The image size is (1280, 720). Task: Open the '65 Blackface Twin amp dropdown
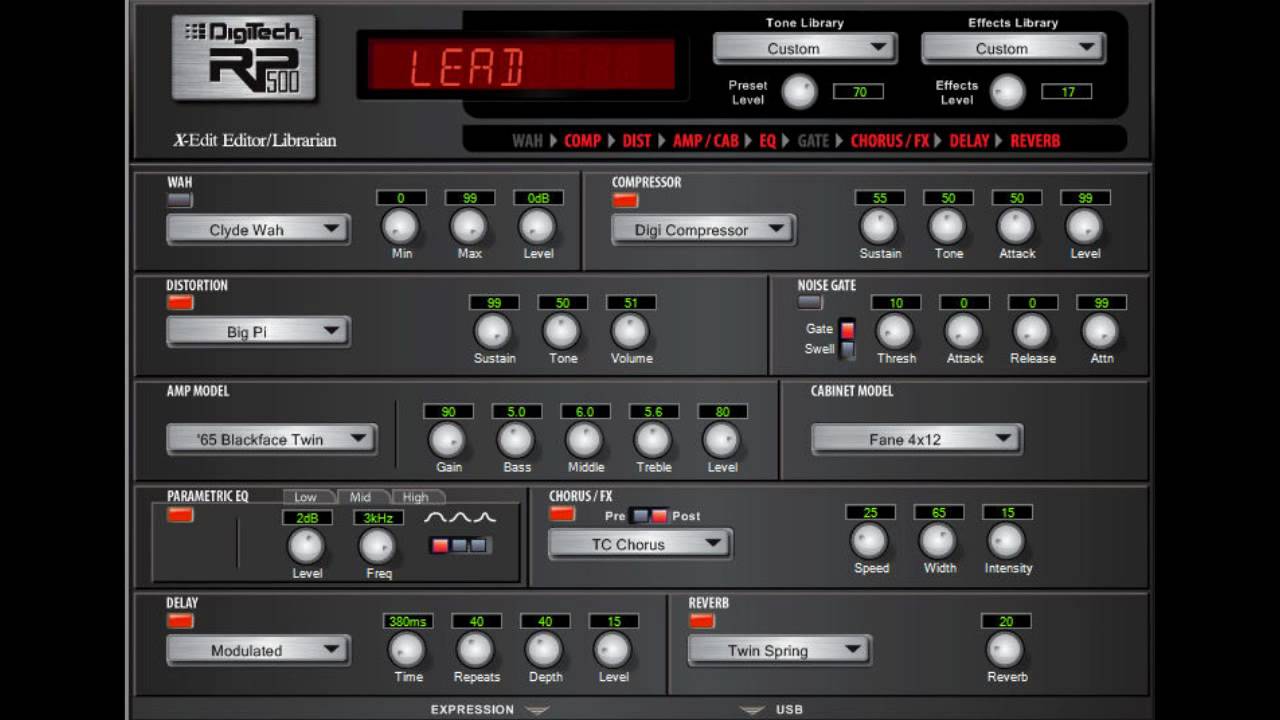click(271, 439)
